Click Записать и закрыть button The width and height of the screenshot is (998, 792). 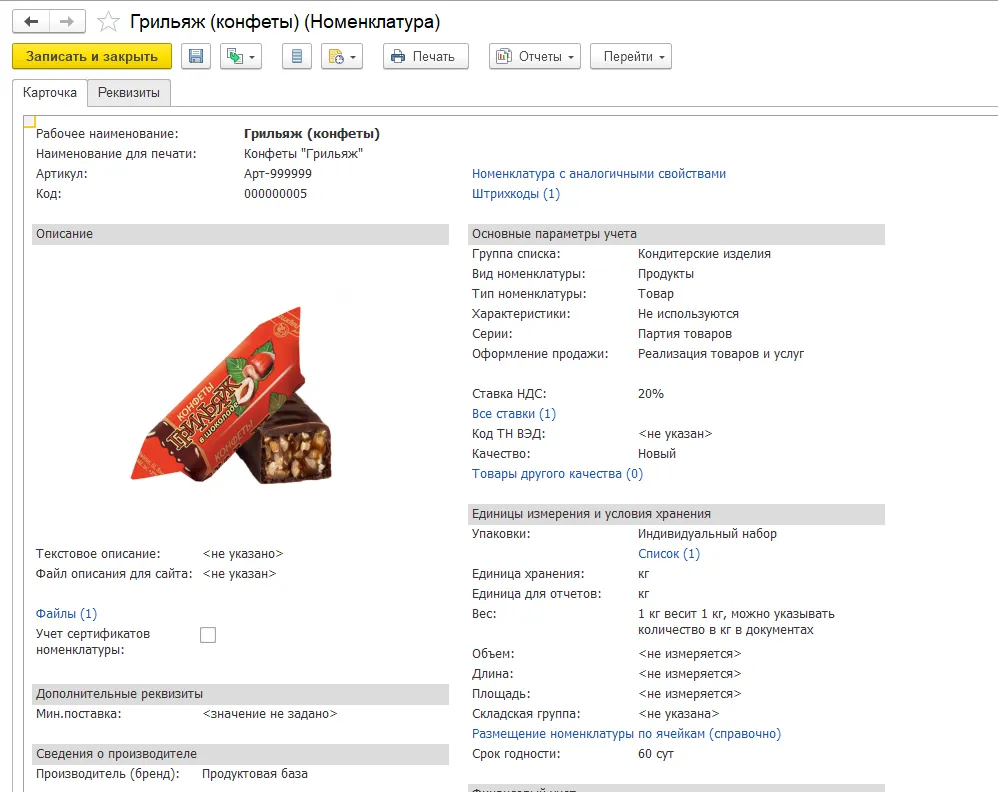coord(92,56)
